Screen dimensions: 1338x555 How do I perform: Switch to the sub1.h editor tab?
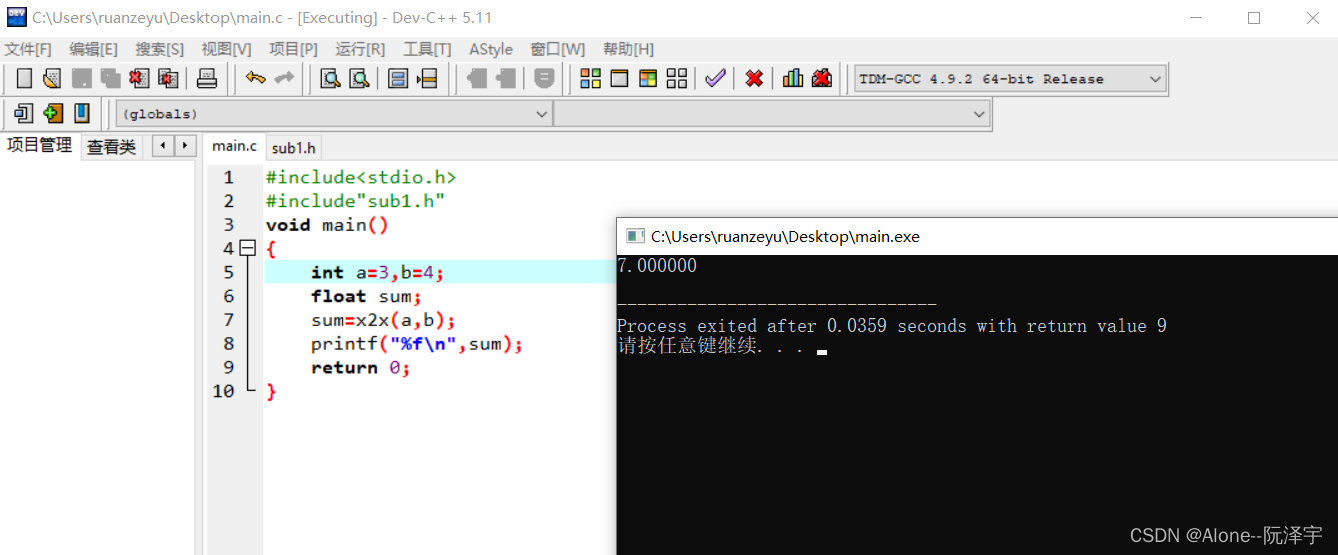coord(294,148)
